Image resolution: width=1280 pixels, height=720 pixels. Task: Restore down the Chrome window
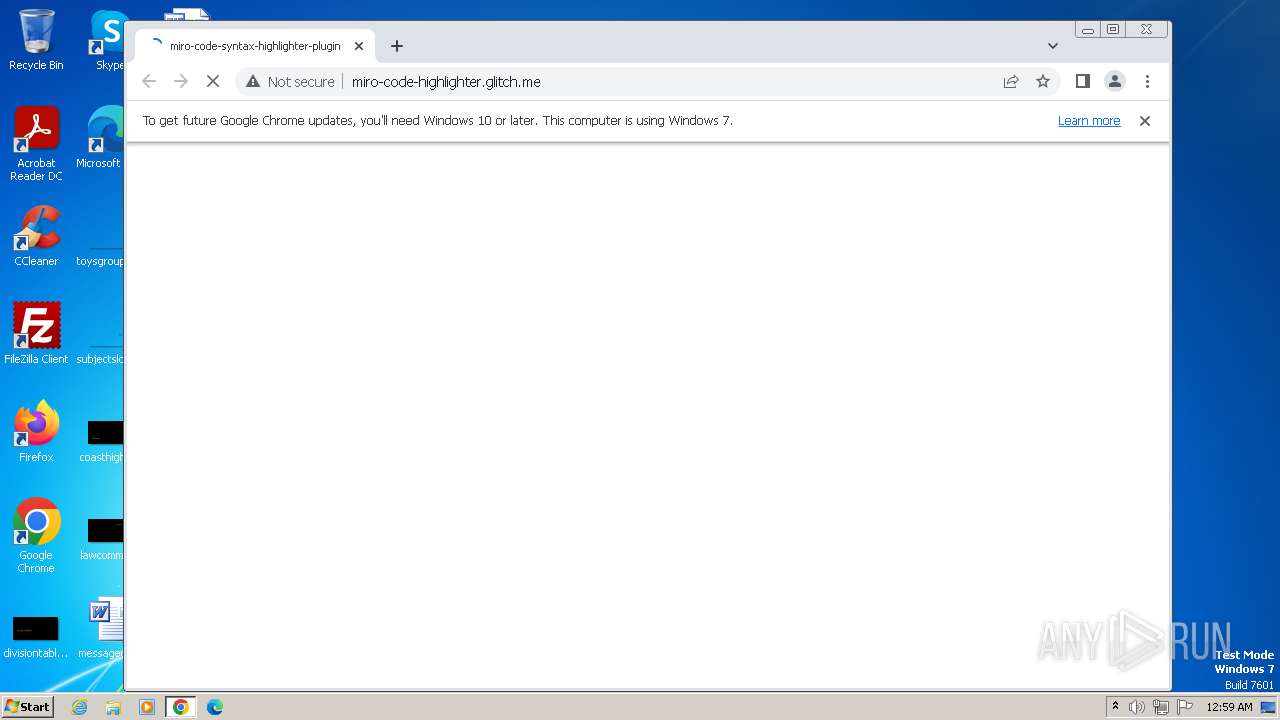coord(1112,30)
